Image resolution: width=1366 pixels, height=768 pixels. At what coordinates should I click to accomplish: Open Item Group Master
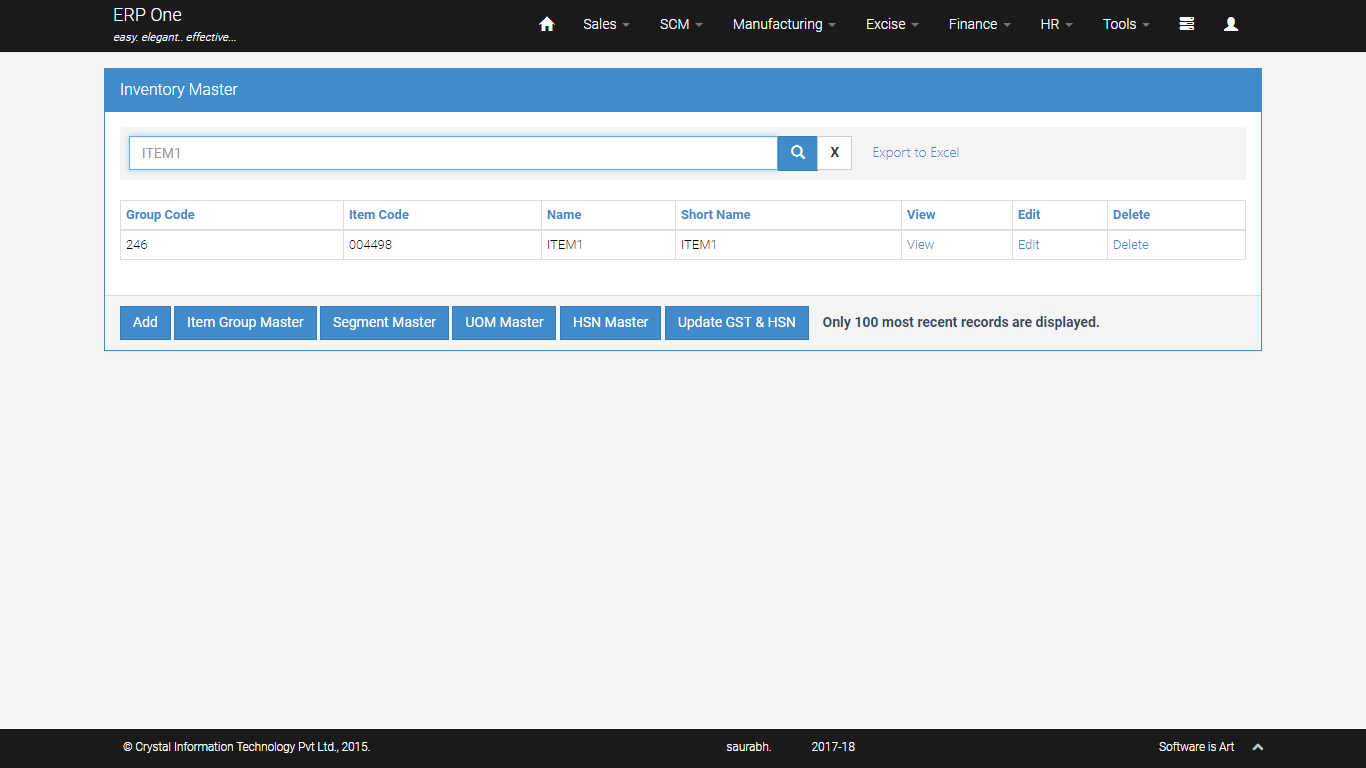(x=245, y=322)
